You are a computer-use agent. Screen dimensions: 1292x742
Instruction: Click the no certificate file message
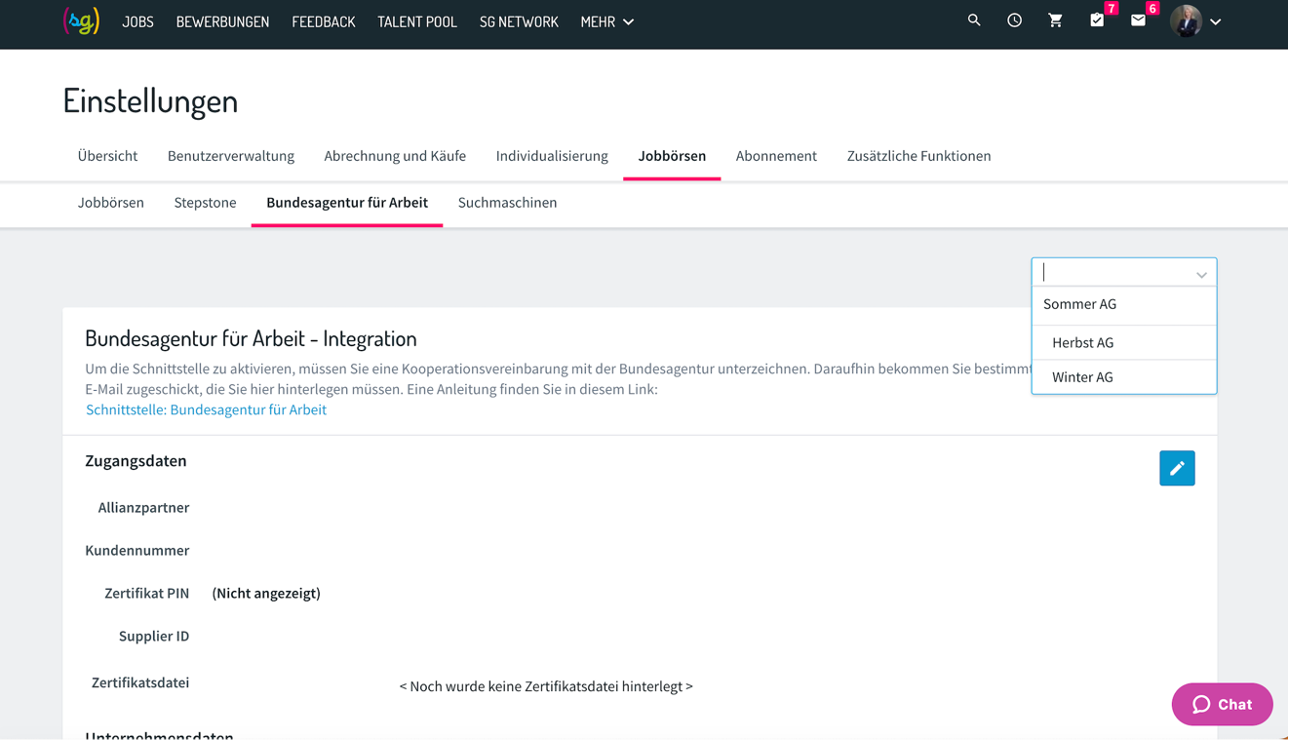tap(546, 687)
